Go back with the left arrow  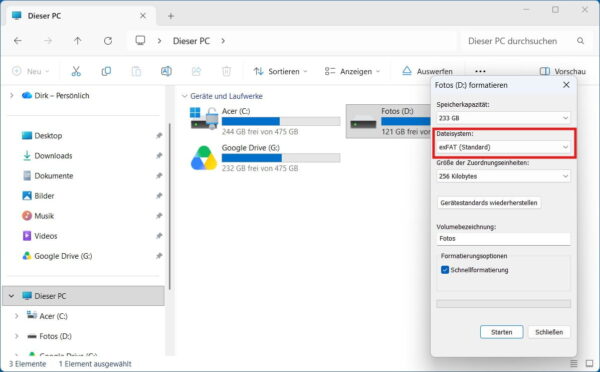[18, 41]
